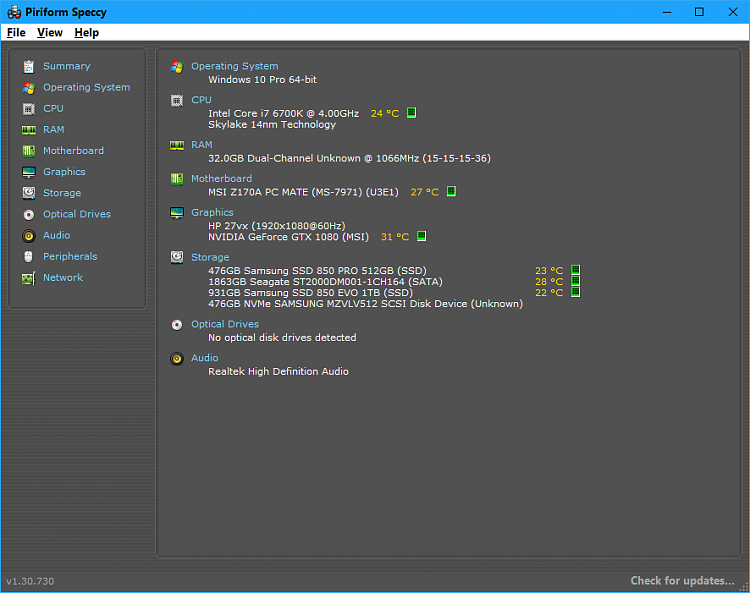Click the green temperature indicator next to GTX 1080 31 °C
The image size is (750, 593).
(421, 236)
